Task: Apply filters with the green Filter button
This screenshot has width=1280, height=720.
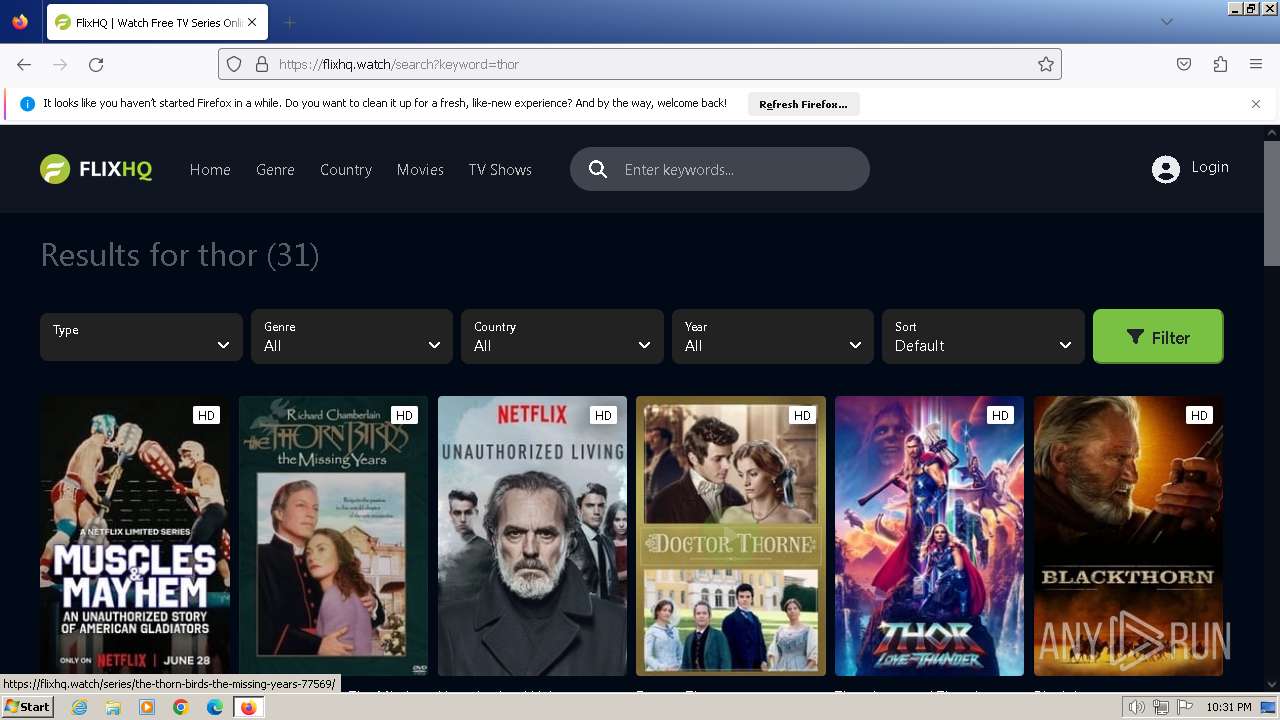Action: point(1158,336)
